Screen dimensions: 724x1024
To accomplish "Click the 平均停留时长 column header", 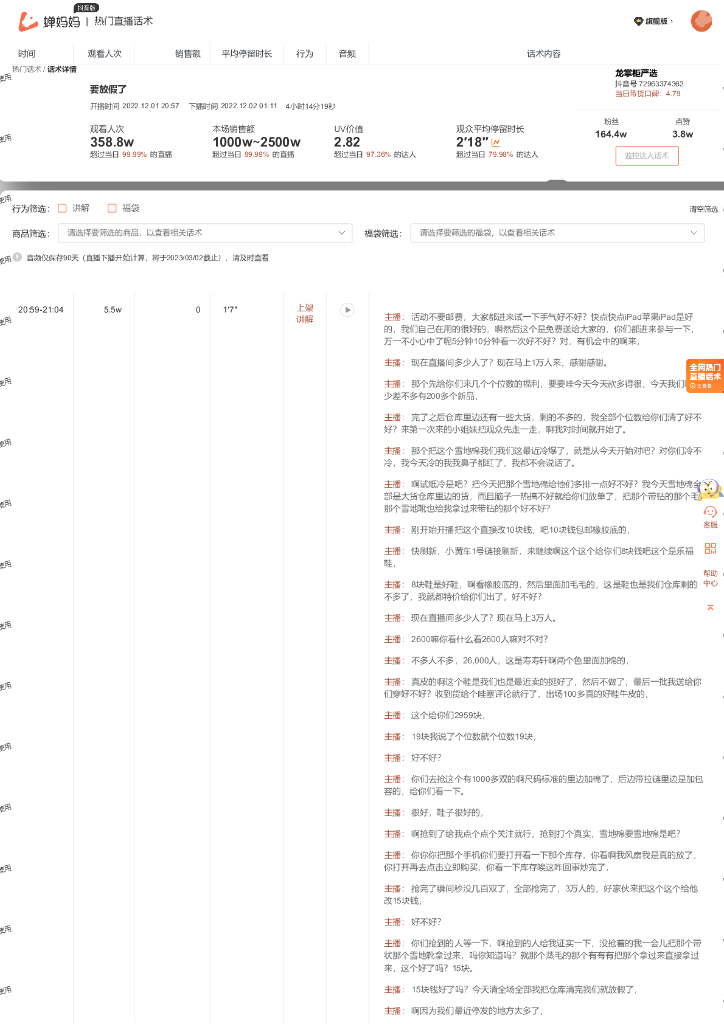I will point(247,54).
